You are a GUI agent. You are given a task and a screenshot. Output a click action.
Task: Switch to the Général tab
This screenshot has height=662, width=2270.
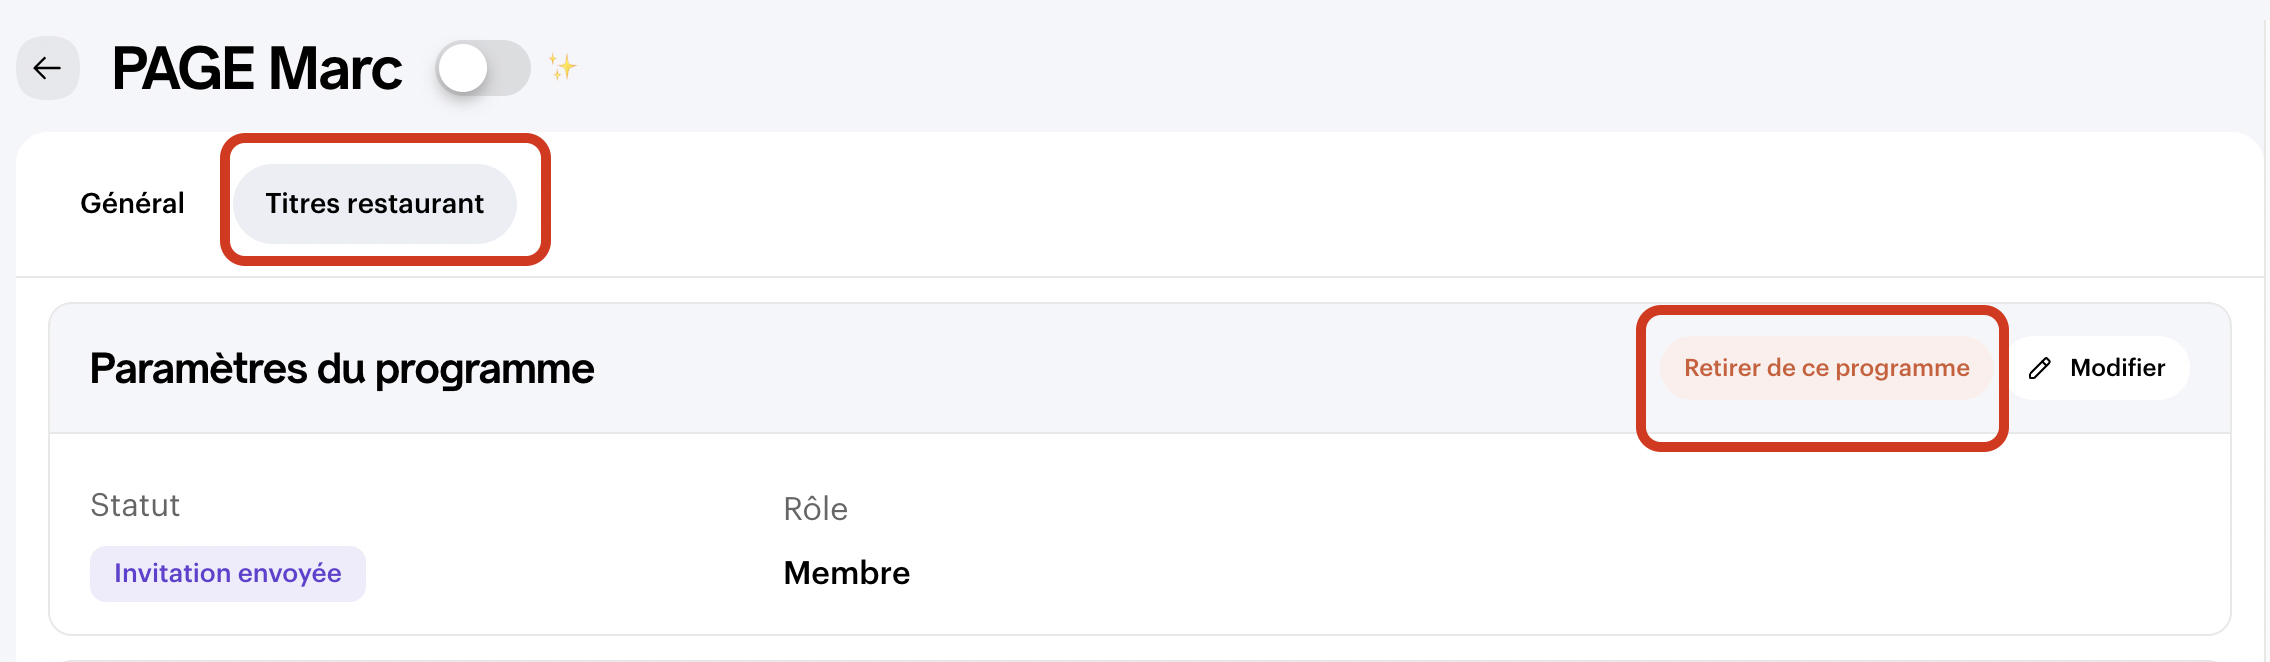(132, 204)
